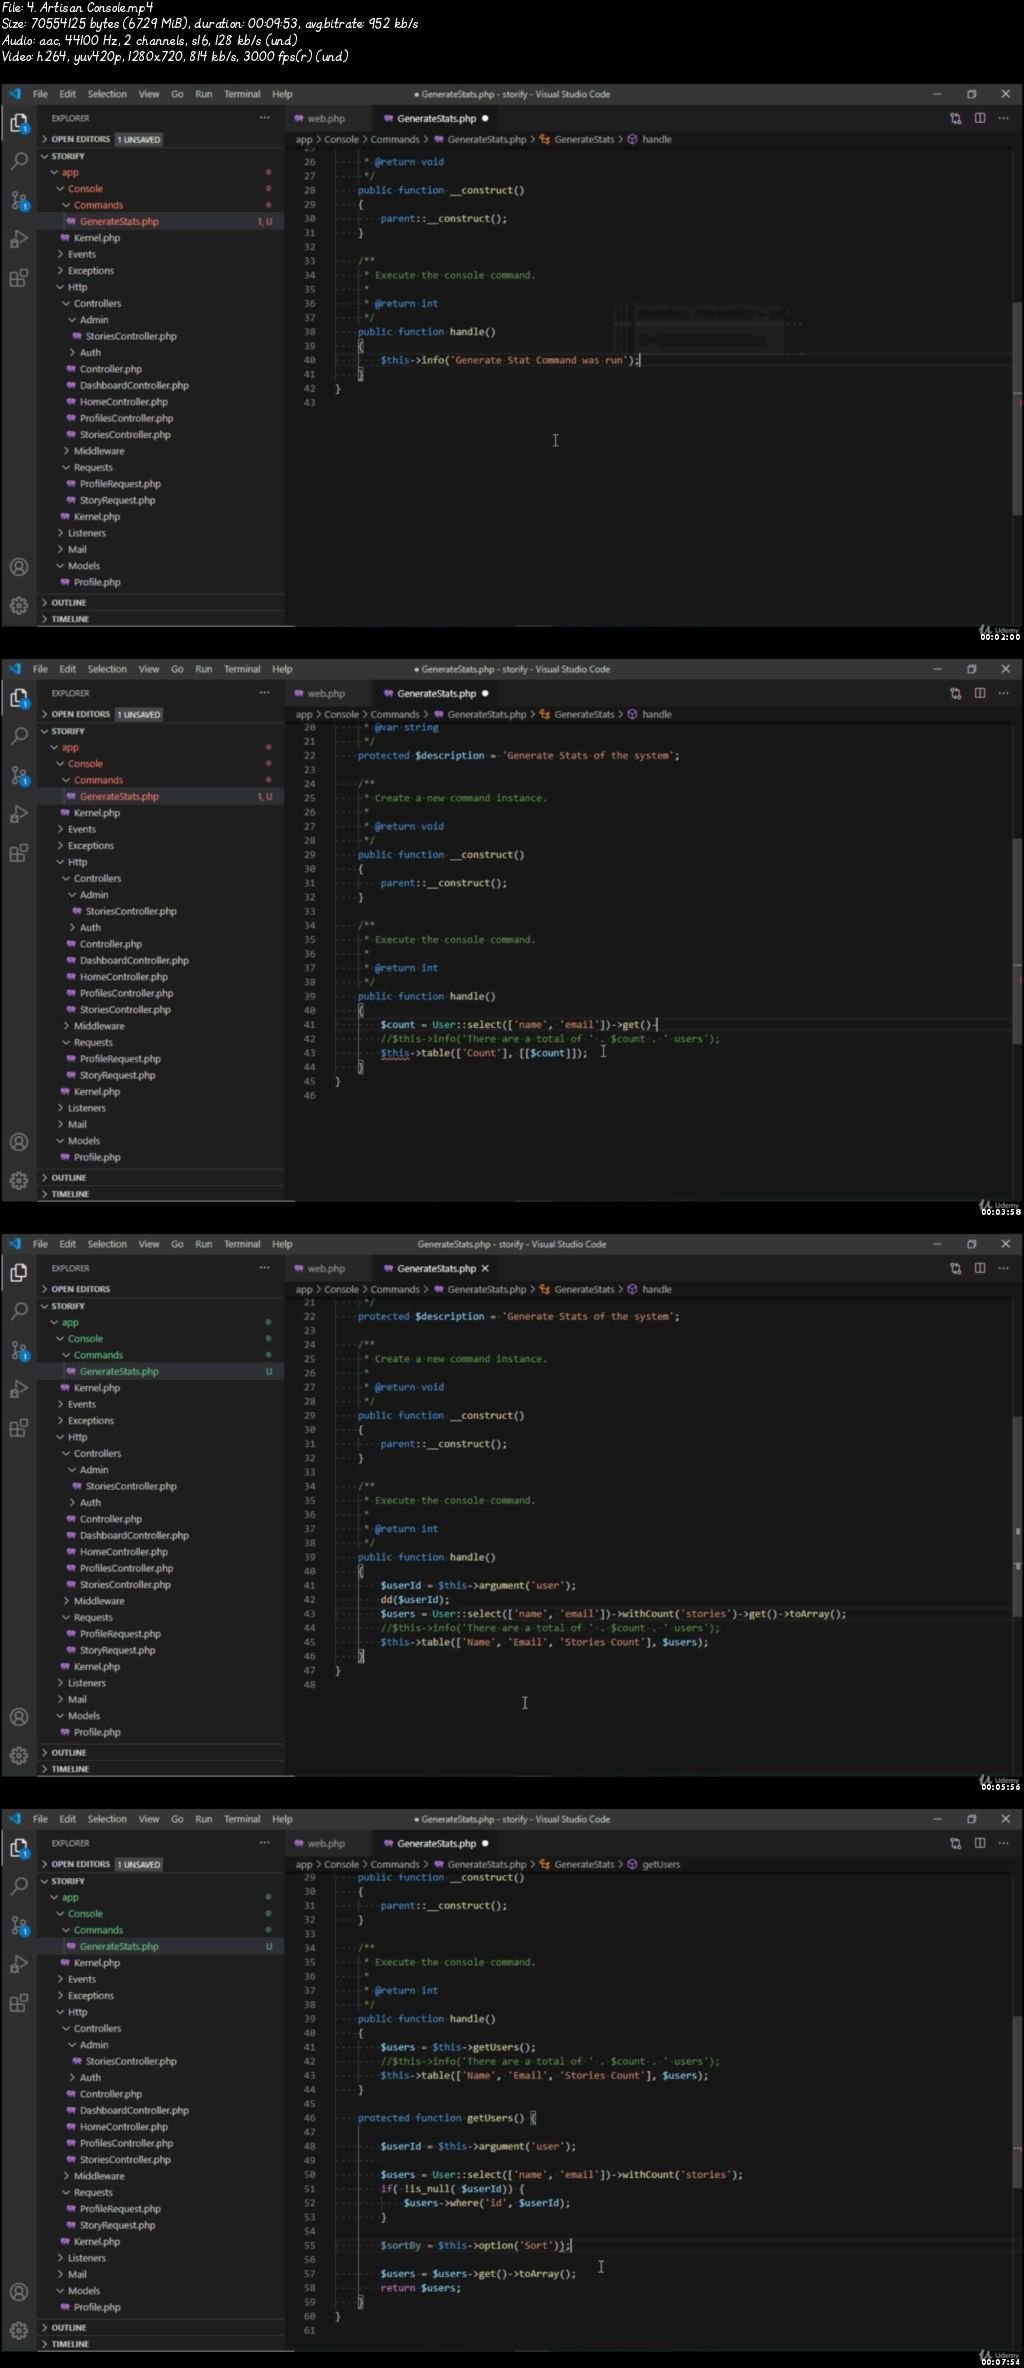Click Manage gear icon in the 00:07:54 frame
This screenshot has height=2368, width=1024.
[18, 2330]
